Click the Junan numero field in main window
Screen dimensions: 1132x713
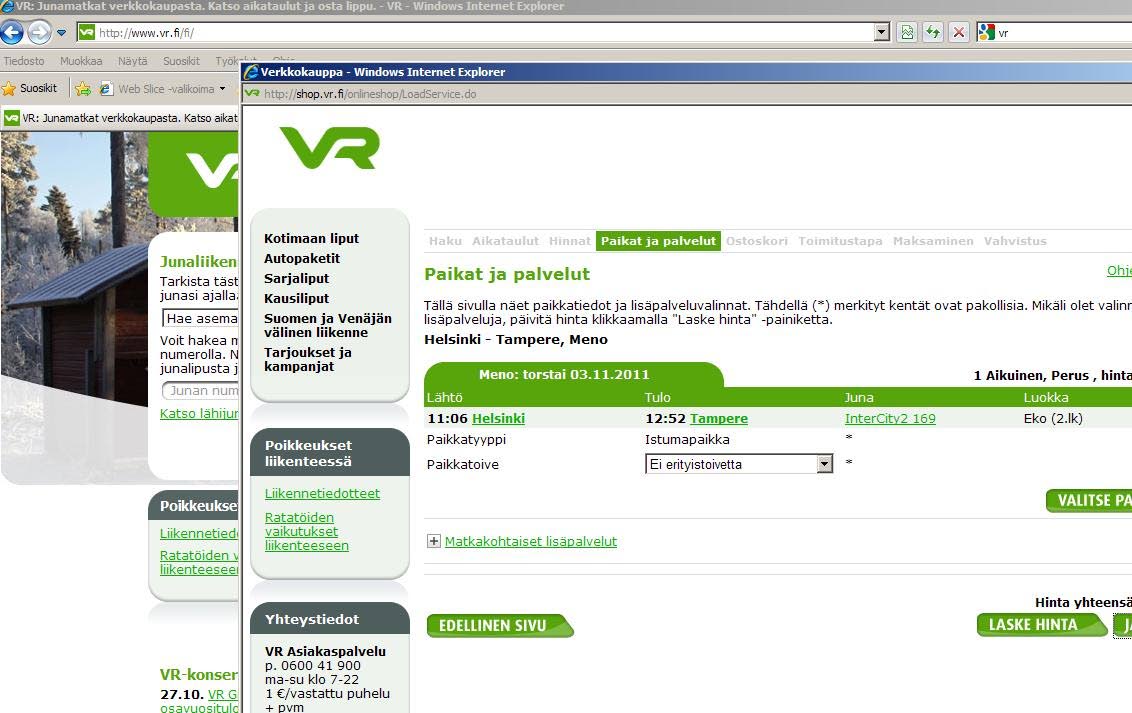tap(201, 390)
